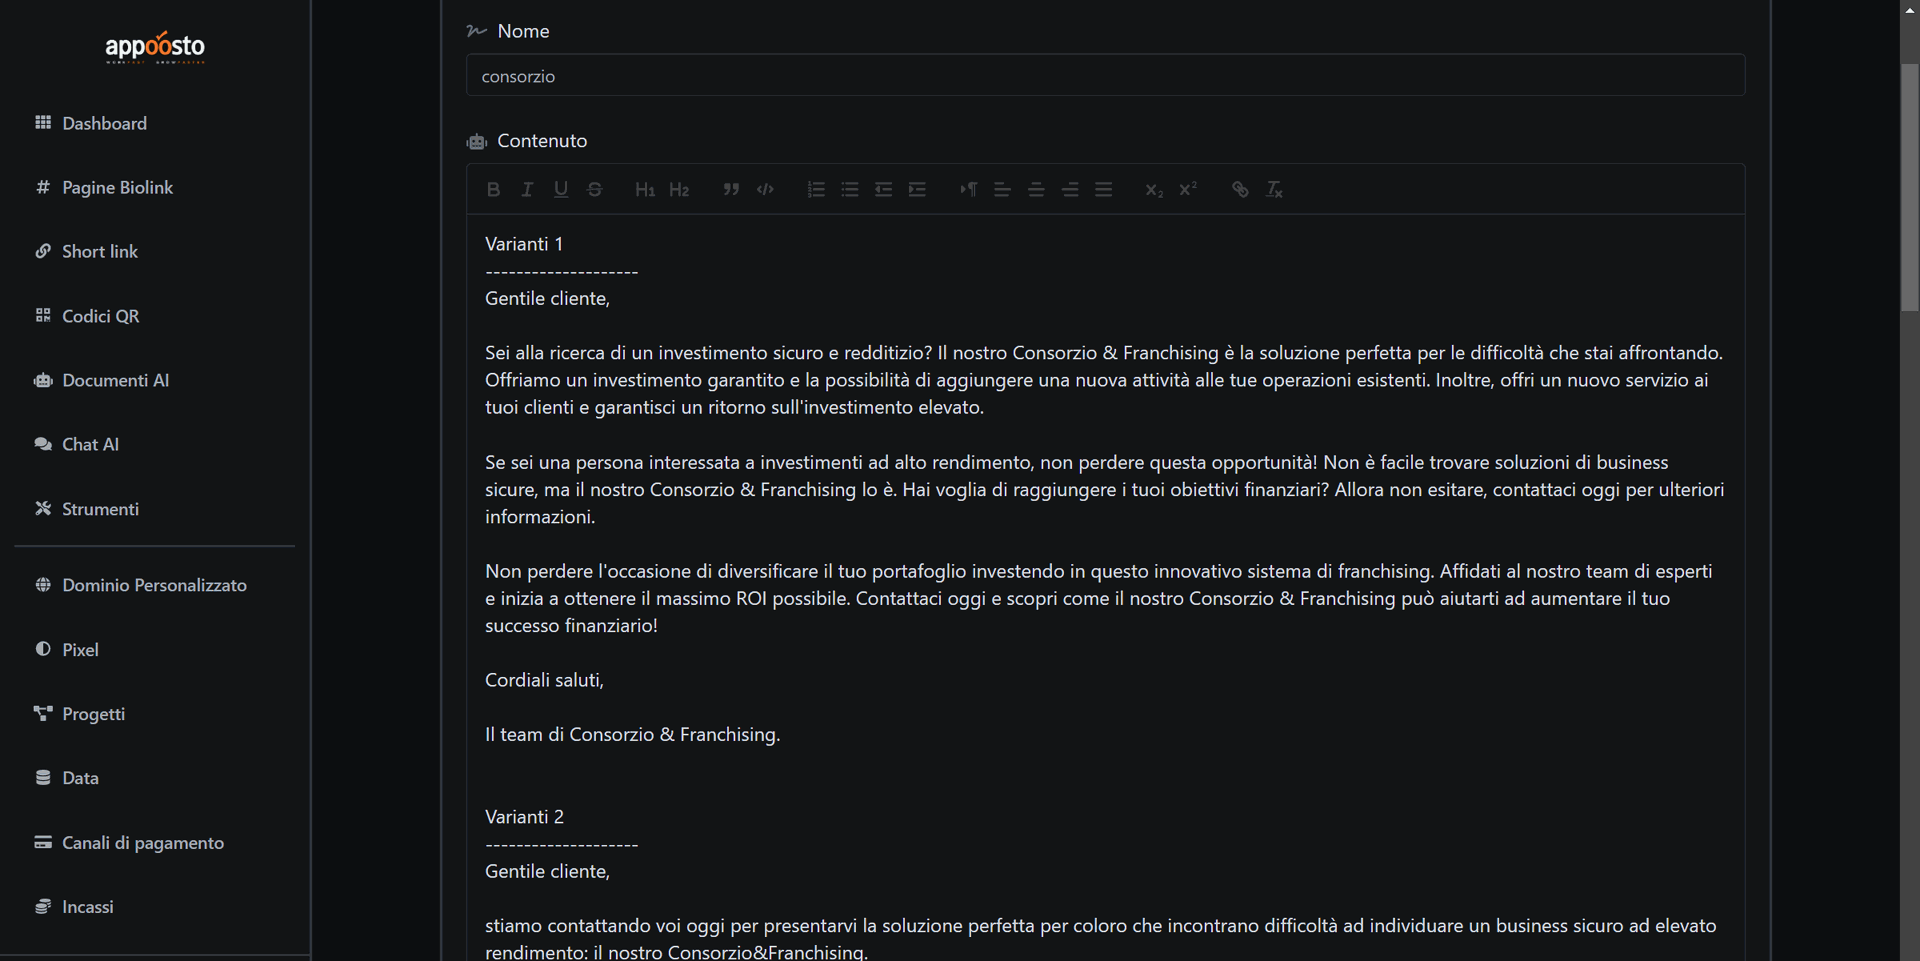Open the Documenti AI section
Image resolution: width=1920 pixels, height=961 pixels.
coord(115,380)
